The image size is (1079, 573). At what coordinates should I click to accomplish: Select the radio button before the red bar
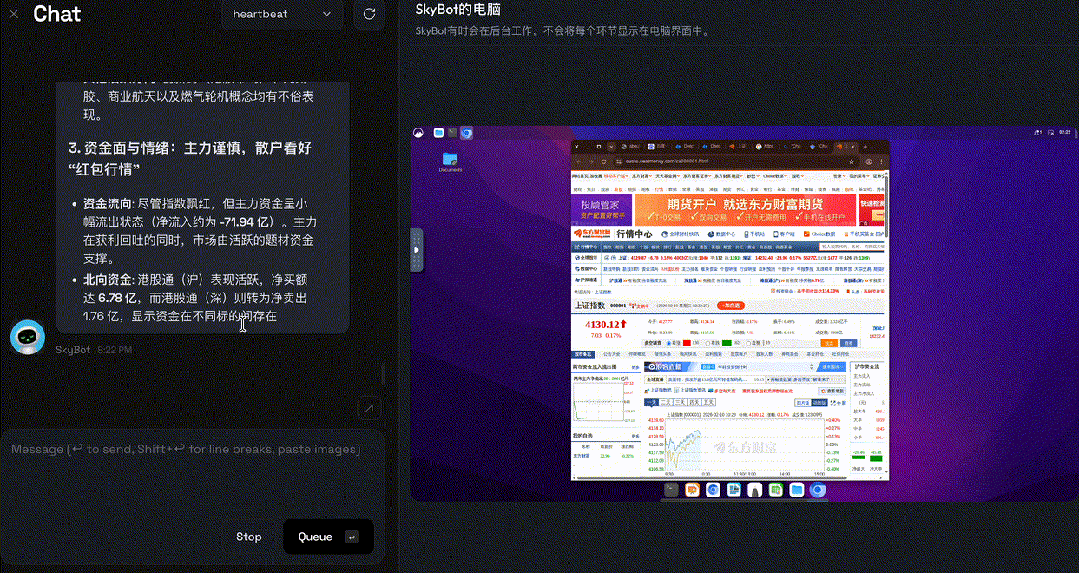point(669,343)
